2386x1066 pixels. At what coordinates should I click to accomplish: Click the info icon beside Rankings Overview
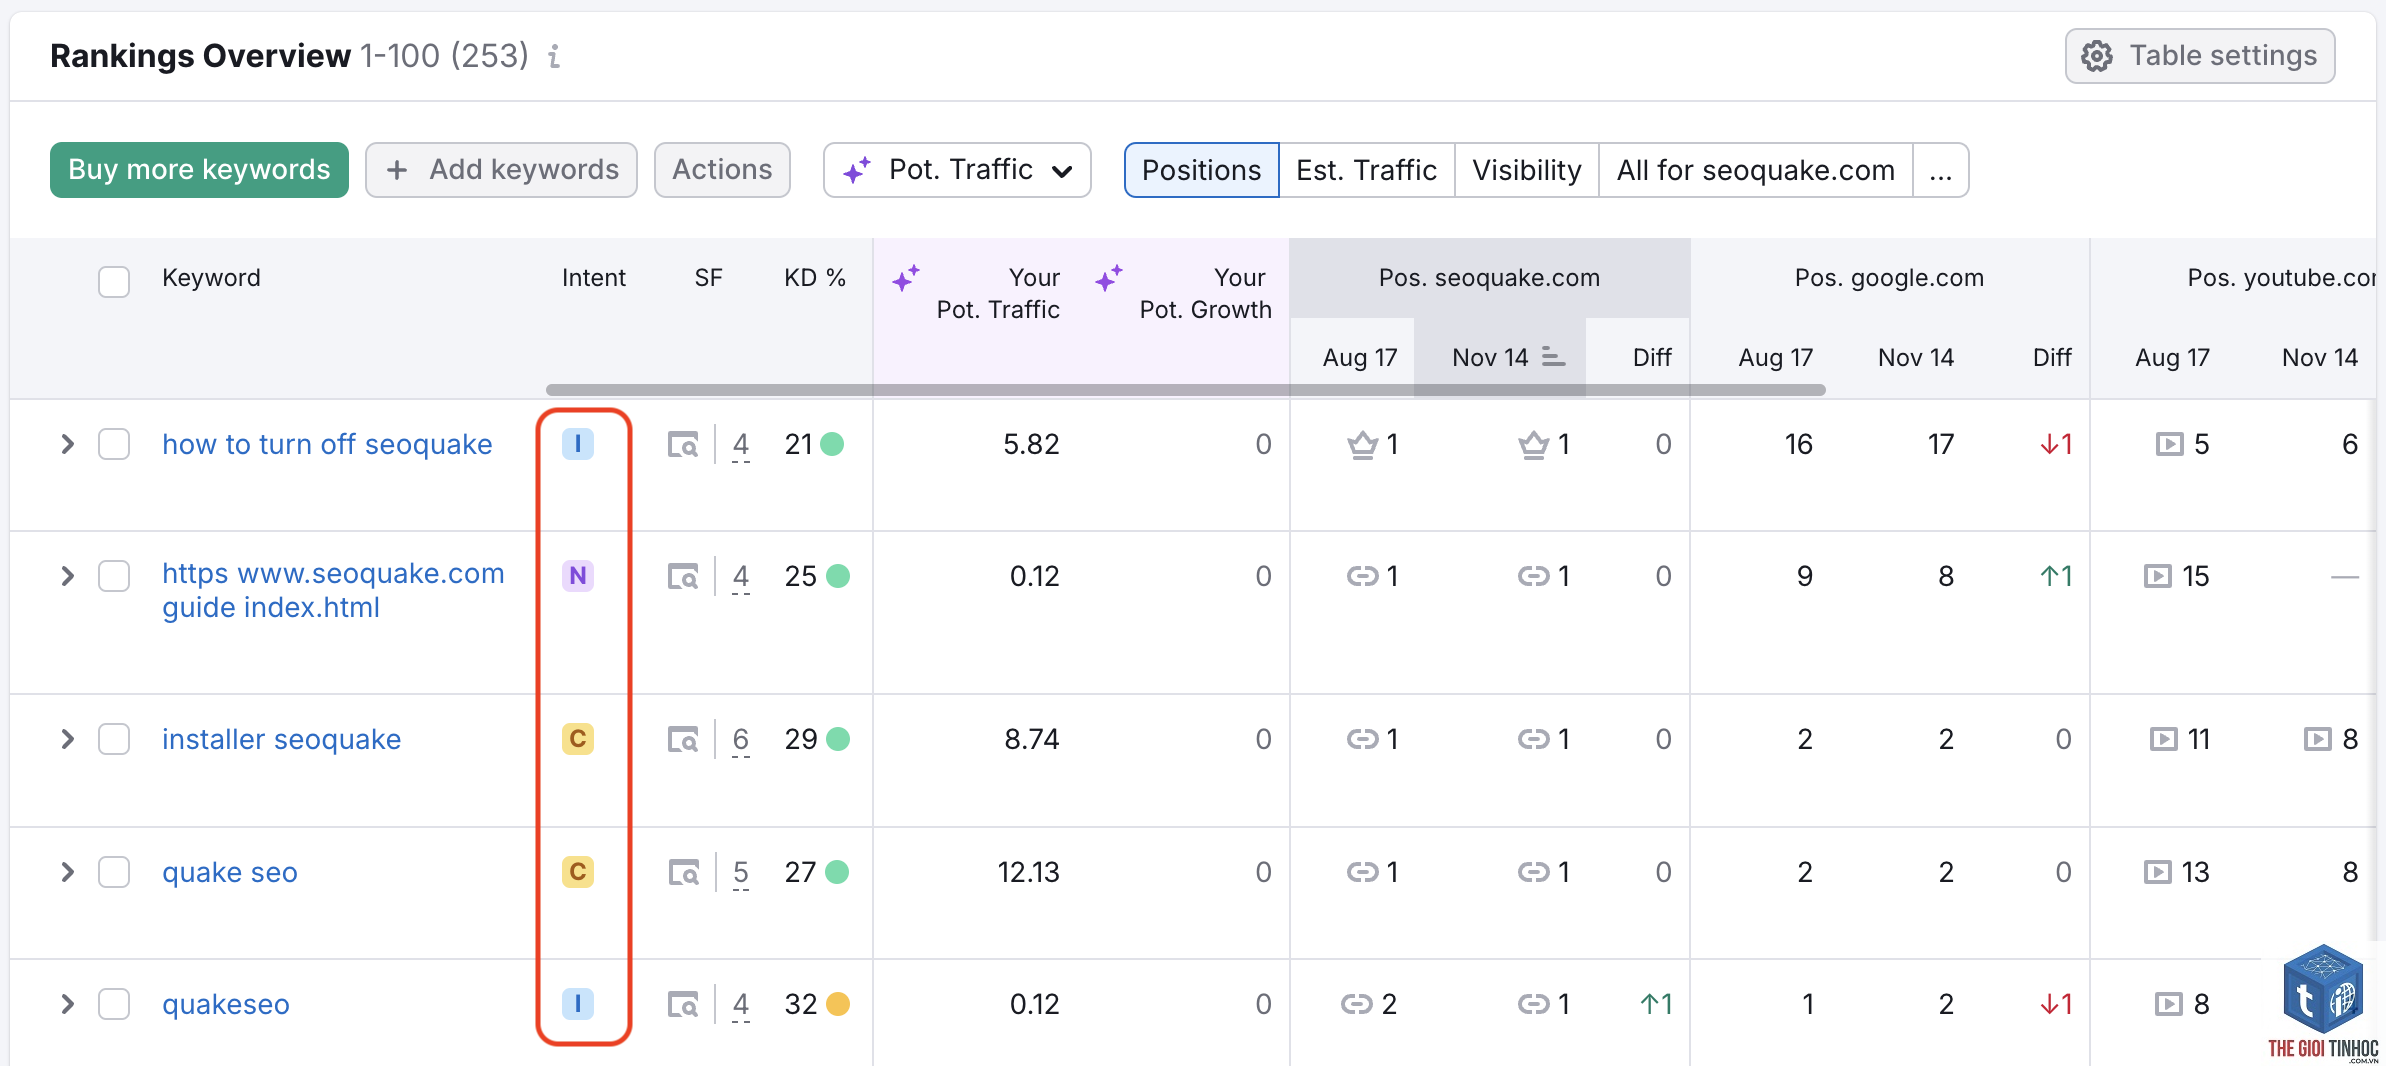pyautogui.click(x=554, y=56)
